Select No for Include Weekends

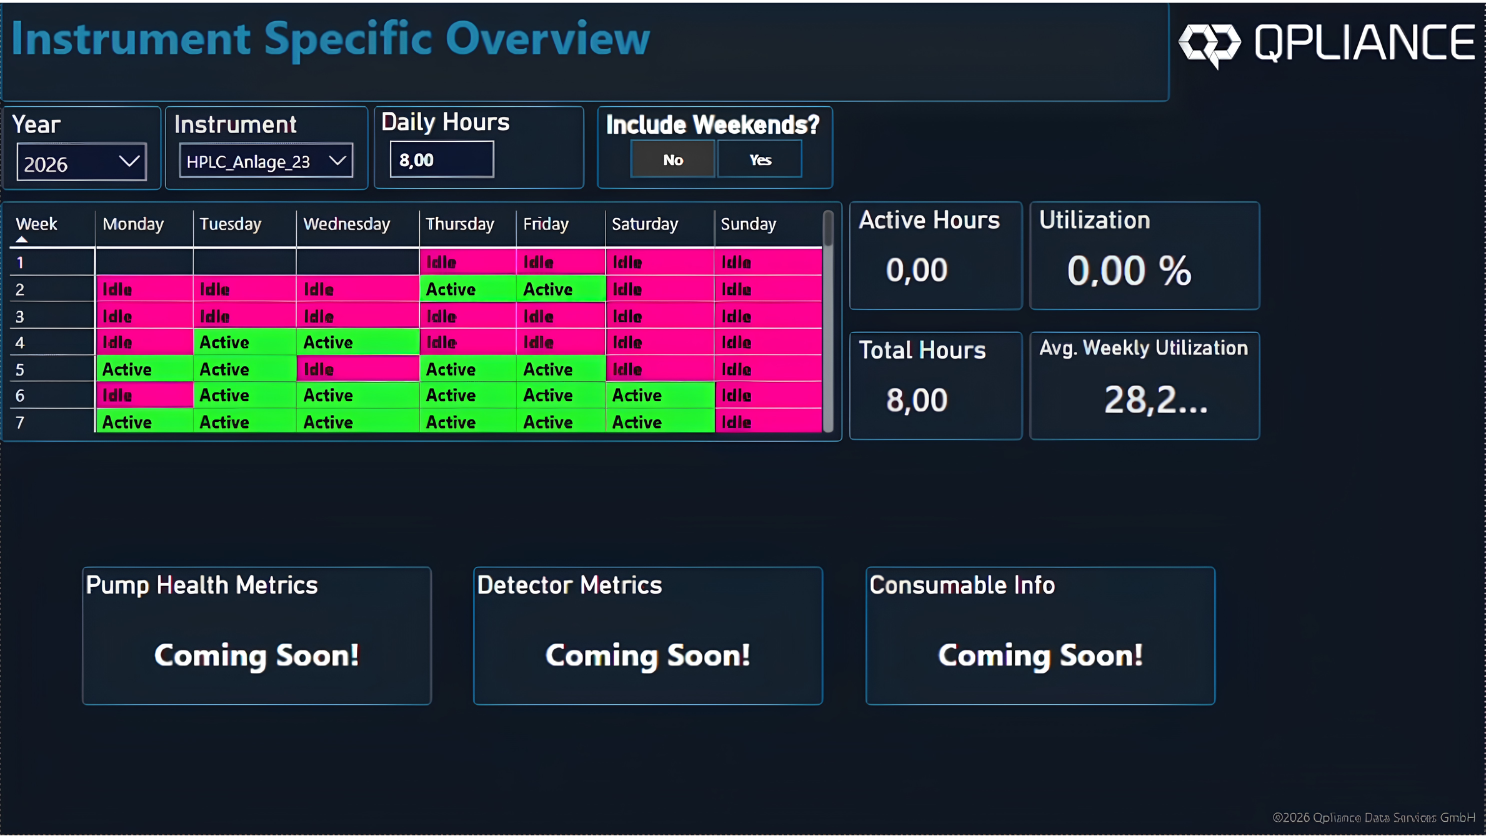(673, 160)
